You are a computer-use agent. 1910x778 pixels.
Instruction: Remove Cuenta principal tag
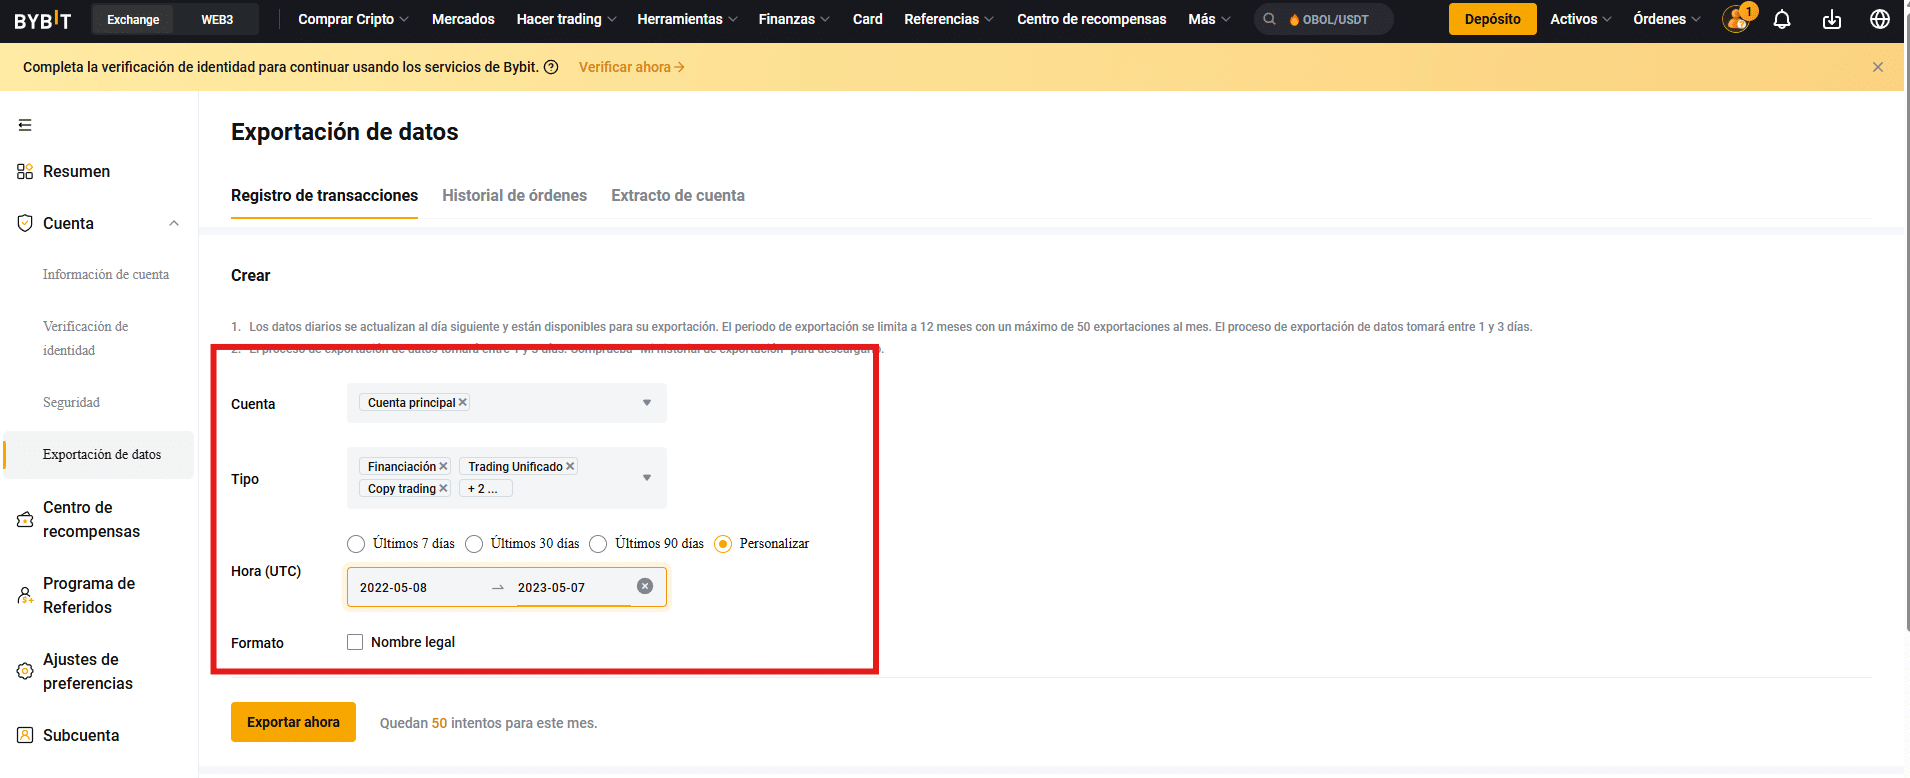(x=462, y=402)
